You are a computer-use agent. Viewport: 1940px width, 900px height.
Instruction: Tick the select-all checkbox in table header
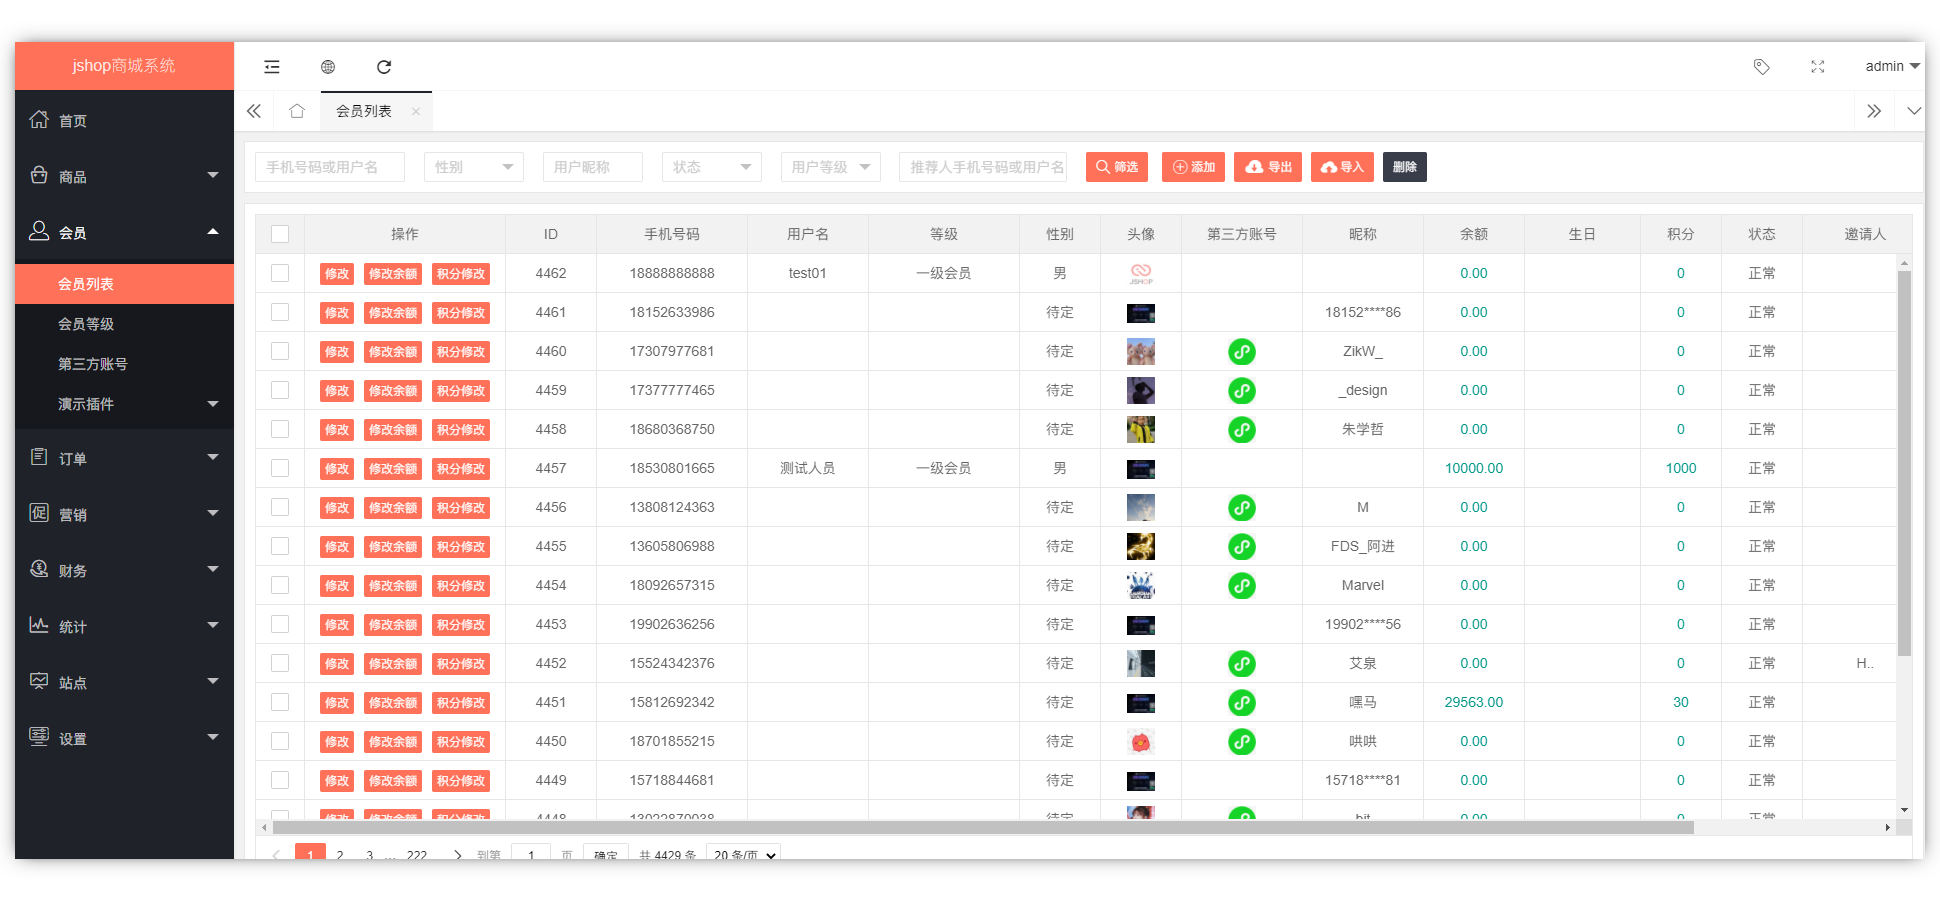tap(280, 234)
